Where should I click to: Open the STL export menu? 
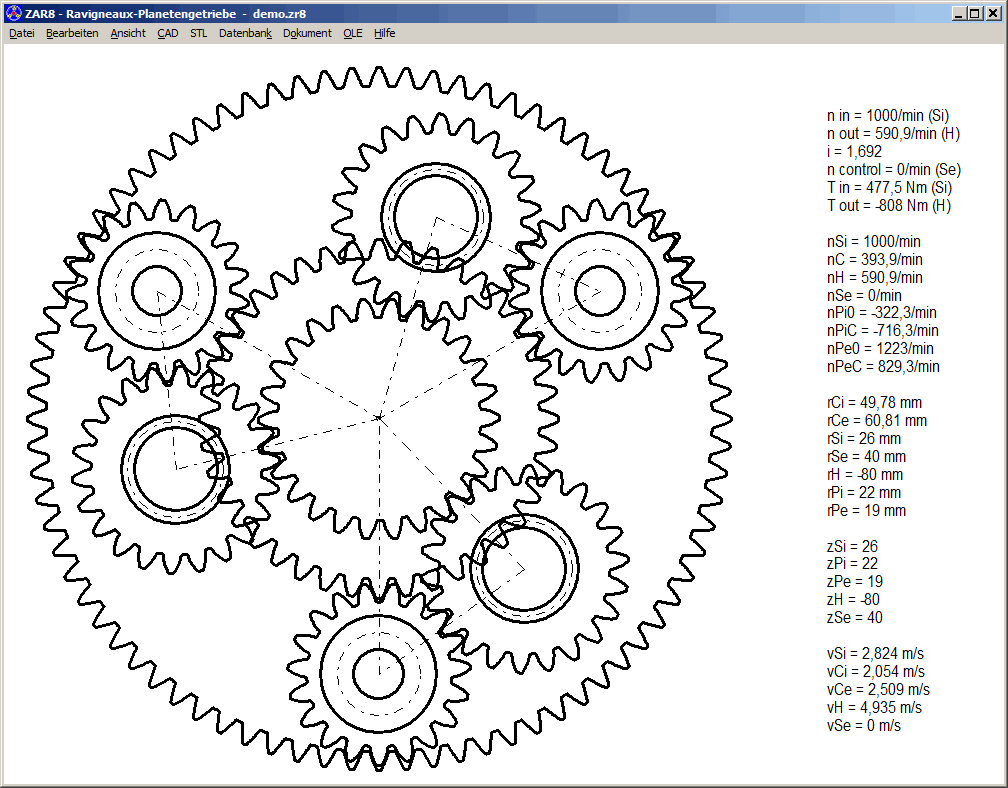pos(199,33)
